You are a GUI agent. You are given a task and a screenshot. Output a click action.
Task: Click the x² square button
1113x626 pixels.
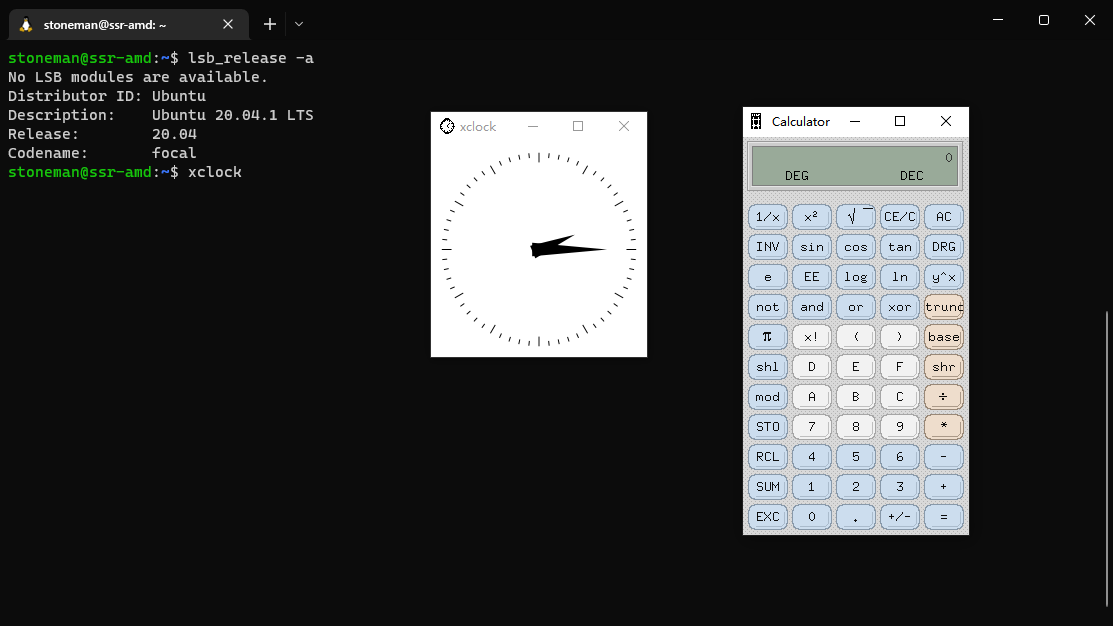(811, 216)
